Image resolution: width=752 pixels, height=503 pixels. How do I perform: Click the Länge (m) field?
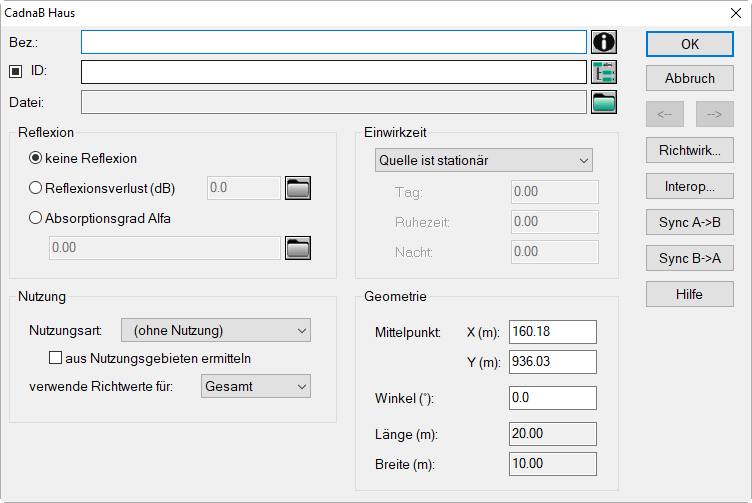(x=553, y=434)
